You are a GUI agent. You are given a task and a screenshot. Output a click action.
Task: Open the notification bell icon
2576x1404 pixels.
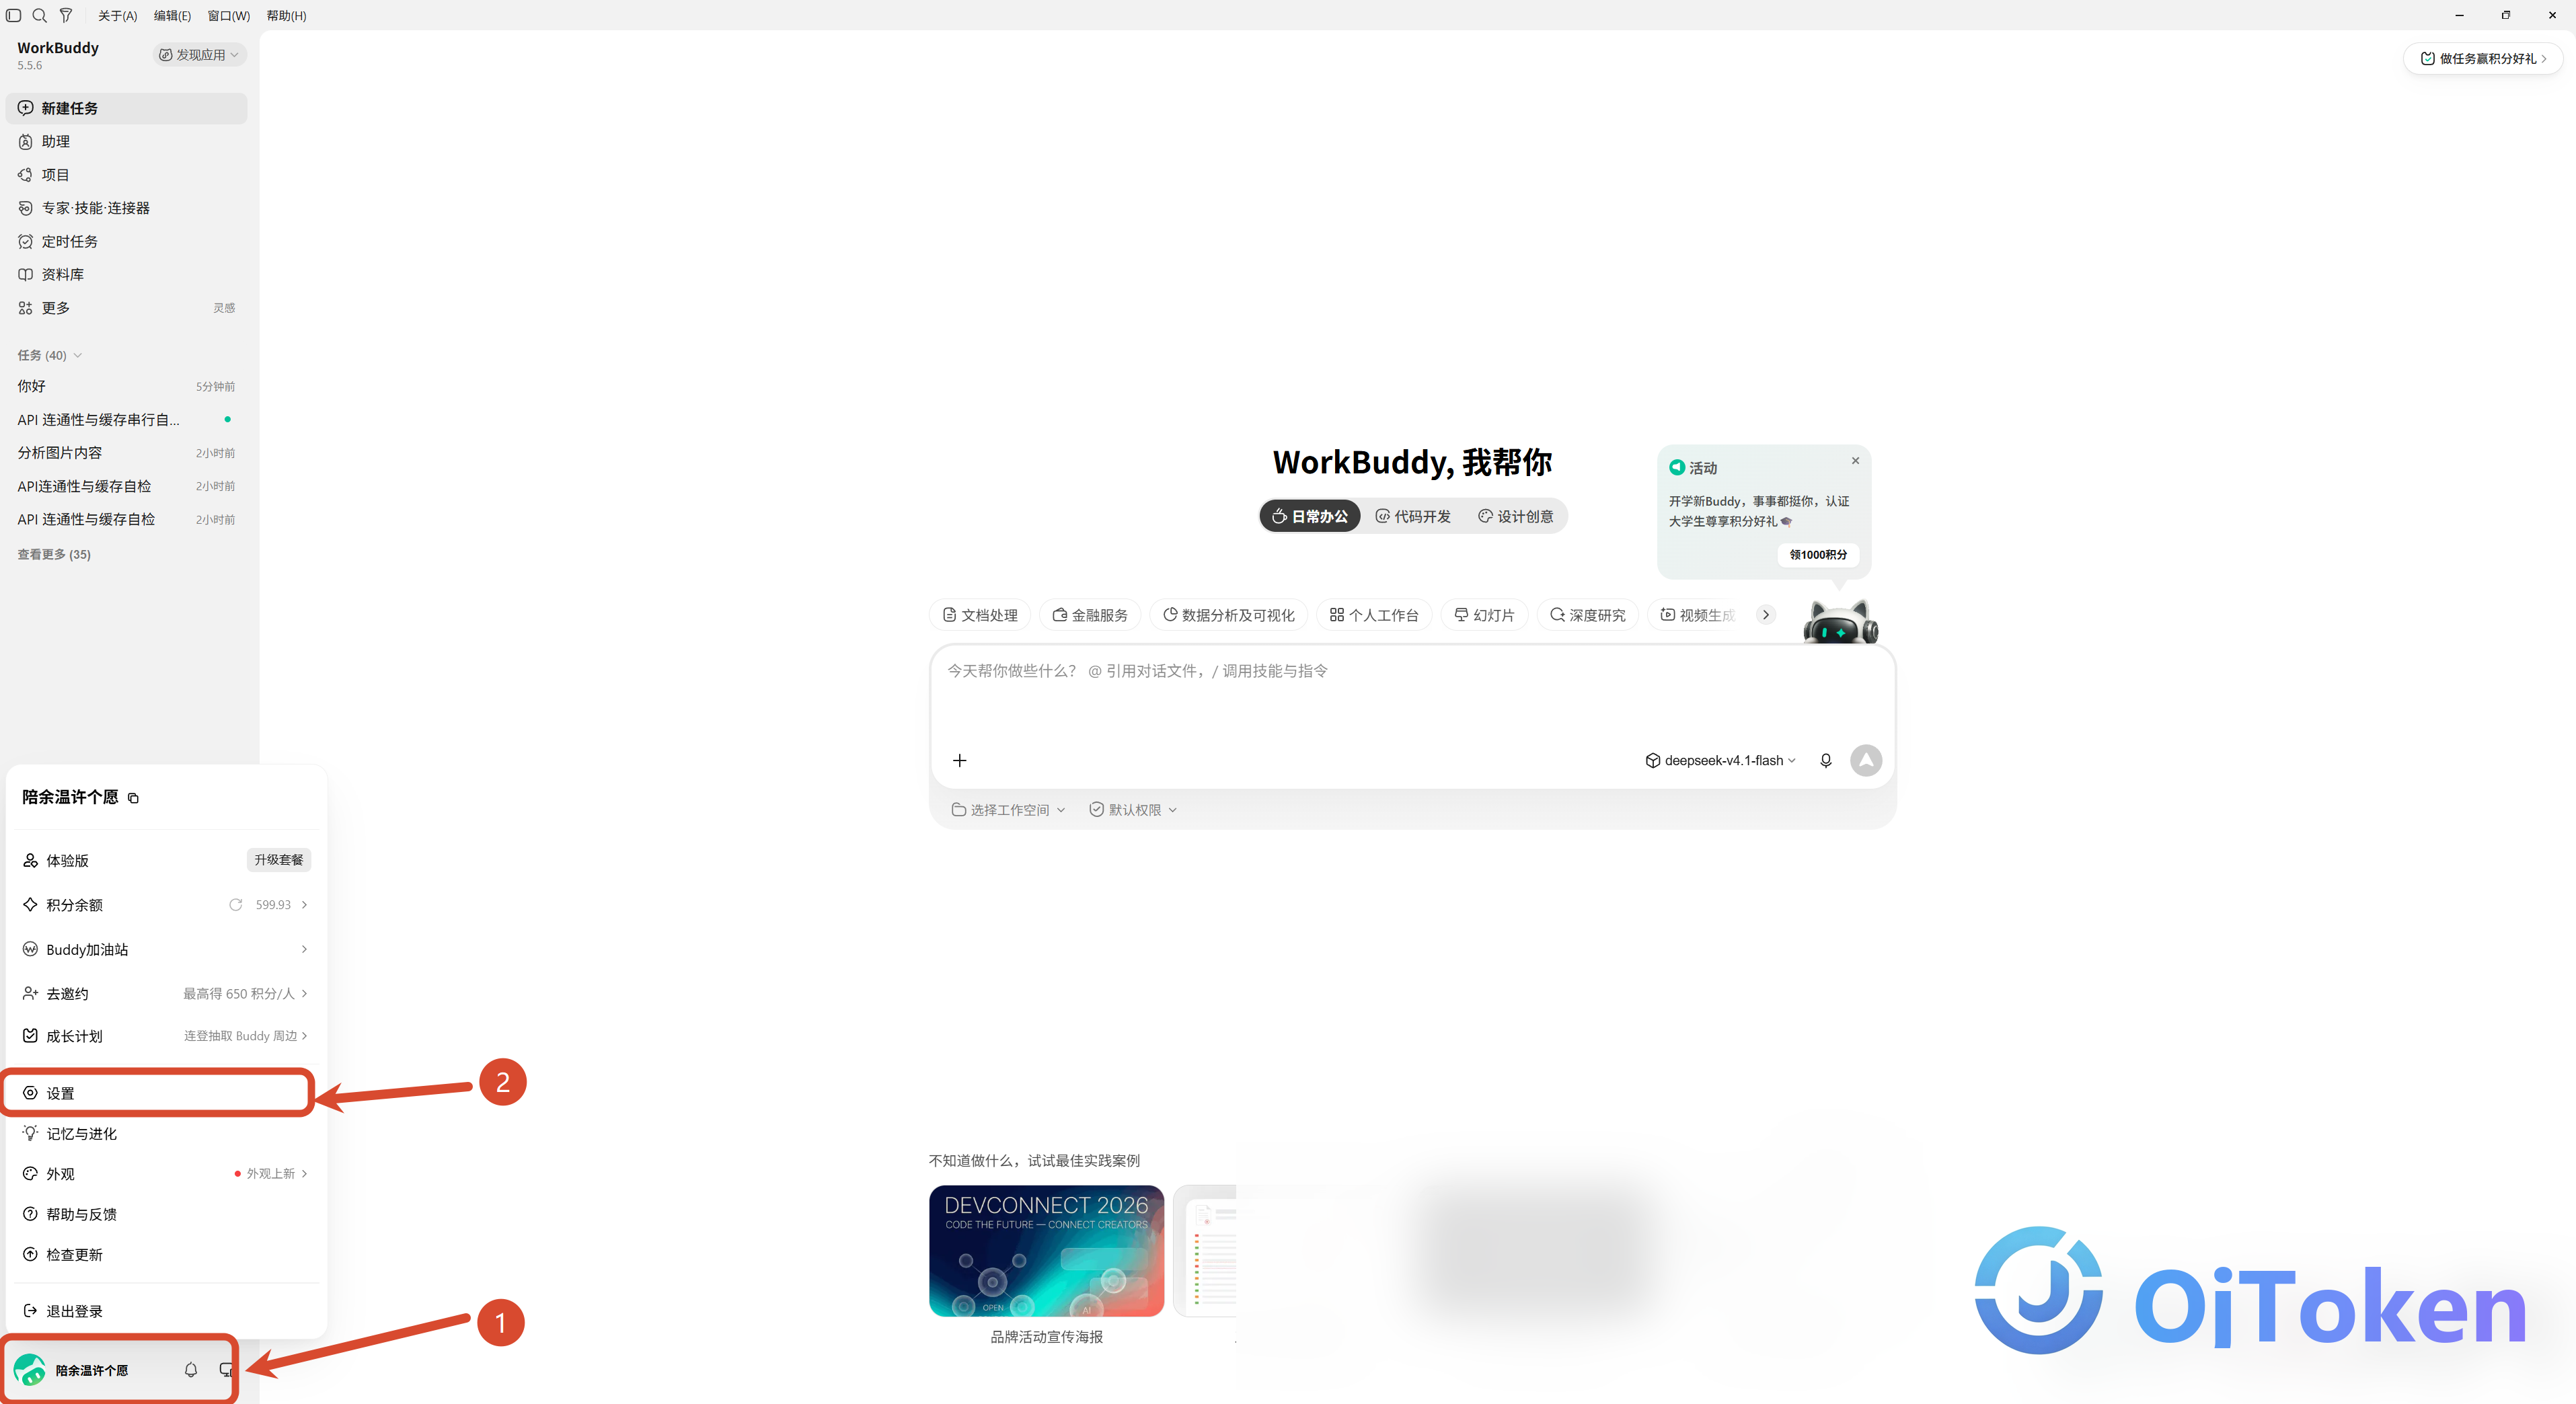pos(190,1370)
